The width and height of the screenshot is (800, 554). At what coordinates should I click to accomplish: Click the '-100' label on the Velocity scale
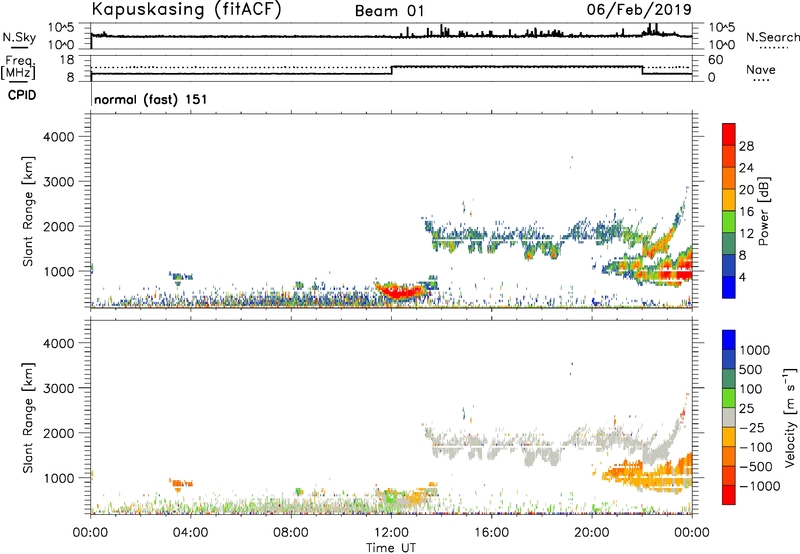coord(756,447)
